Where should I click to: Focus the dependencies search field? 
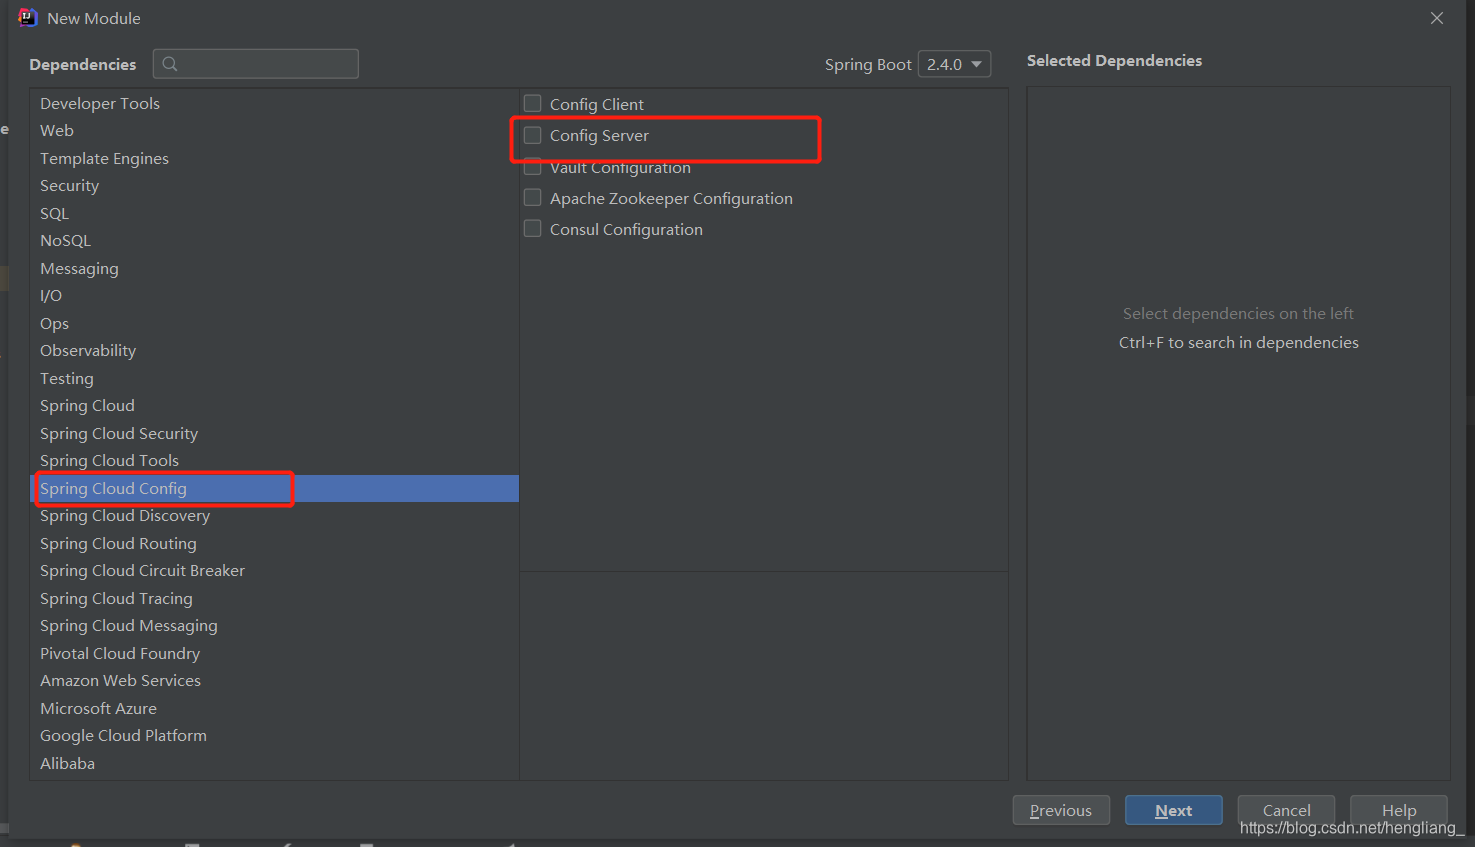256,64
